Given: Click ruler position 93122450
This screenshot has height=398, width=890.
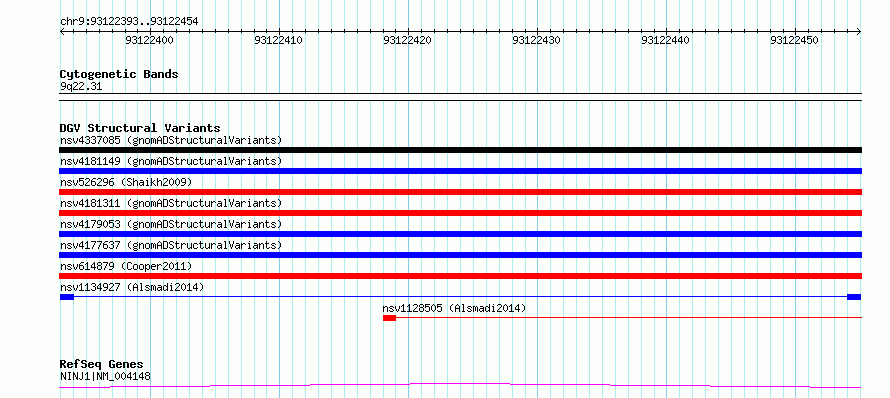Looking at the screenshot, I should pyautogui.click(x=795, y=40).
